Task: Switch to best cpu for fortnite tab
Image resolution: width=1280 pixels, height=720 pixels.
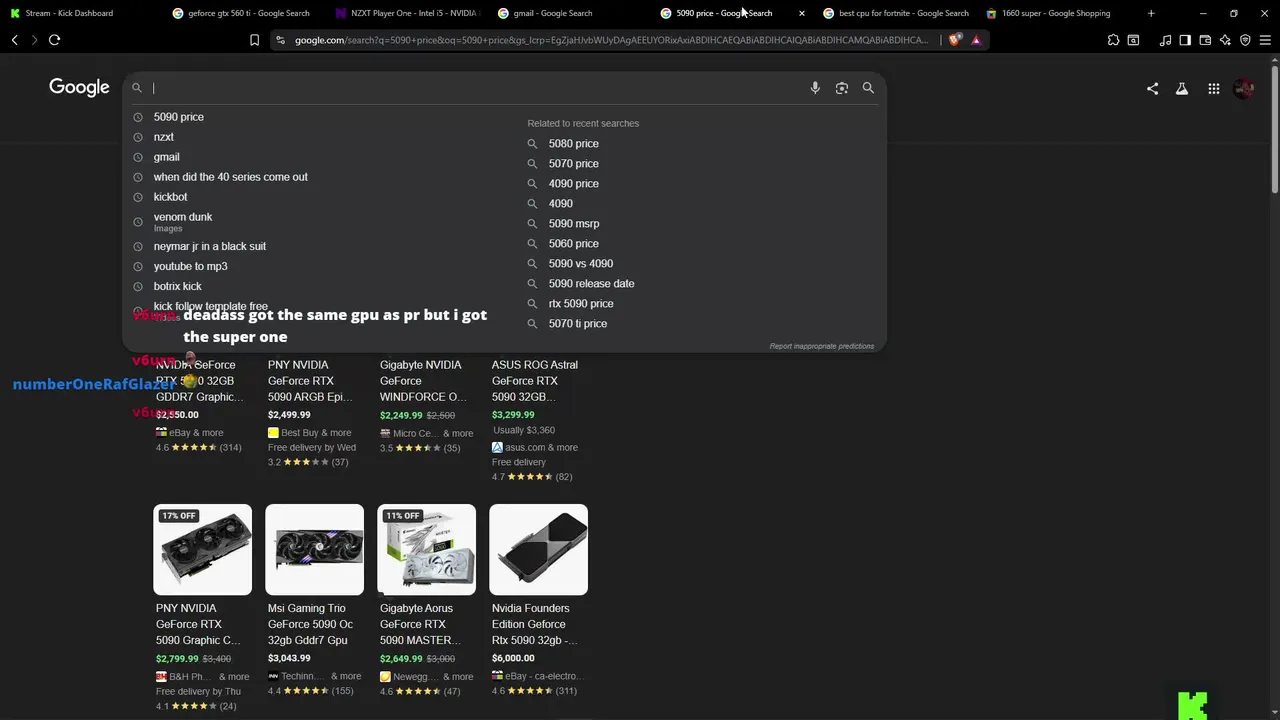Action: (895, 13)
